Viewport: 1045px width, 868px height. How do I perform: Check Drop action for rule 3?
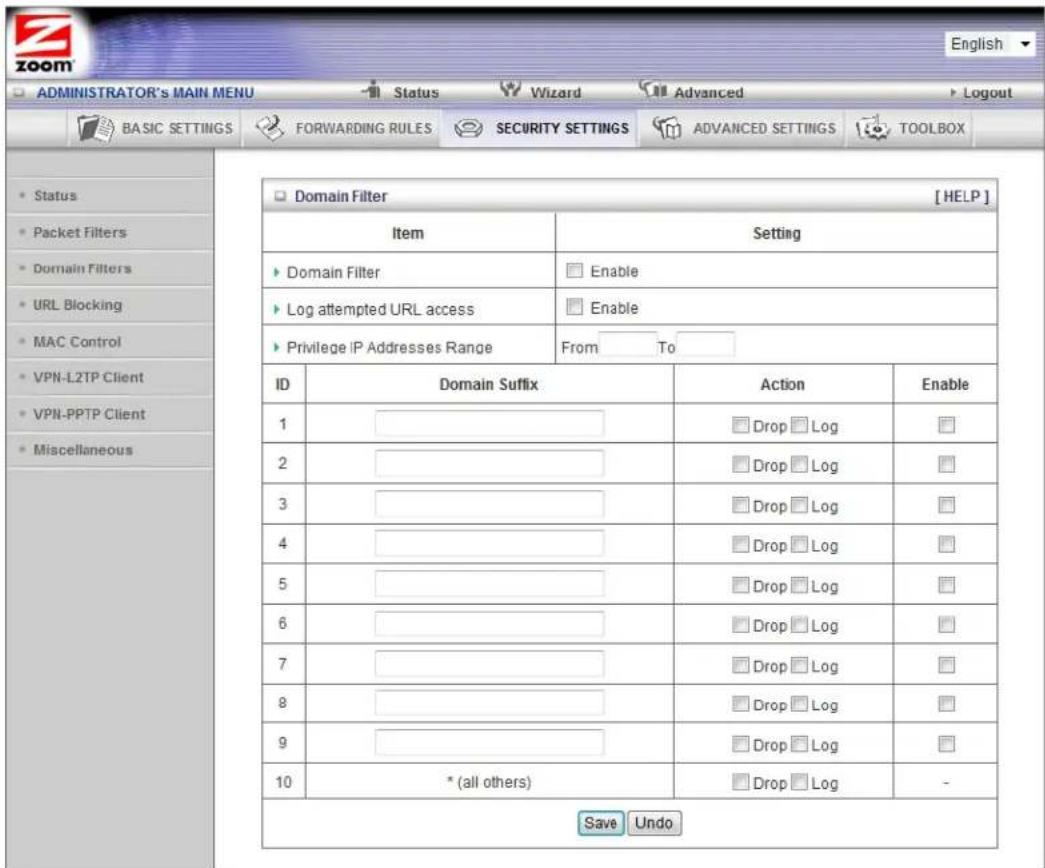[740, 505]
